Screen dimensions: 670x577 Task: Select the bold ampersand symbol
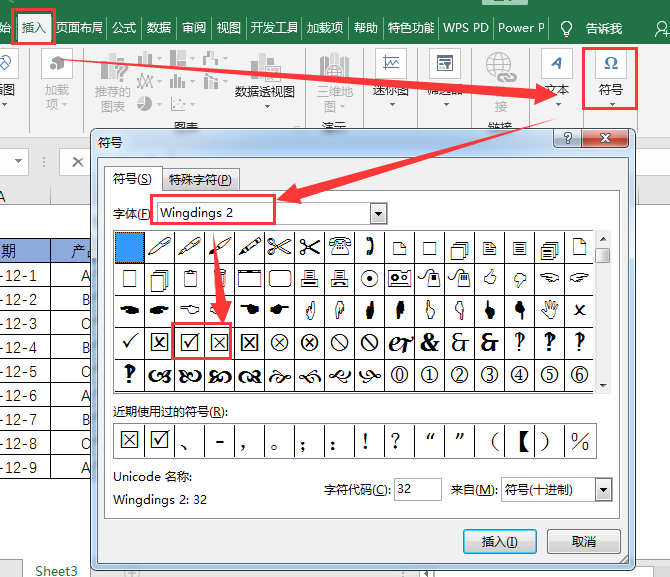[429, 342]
